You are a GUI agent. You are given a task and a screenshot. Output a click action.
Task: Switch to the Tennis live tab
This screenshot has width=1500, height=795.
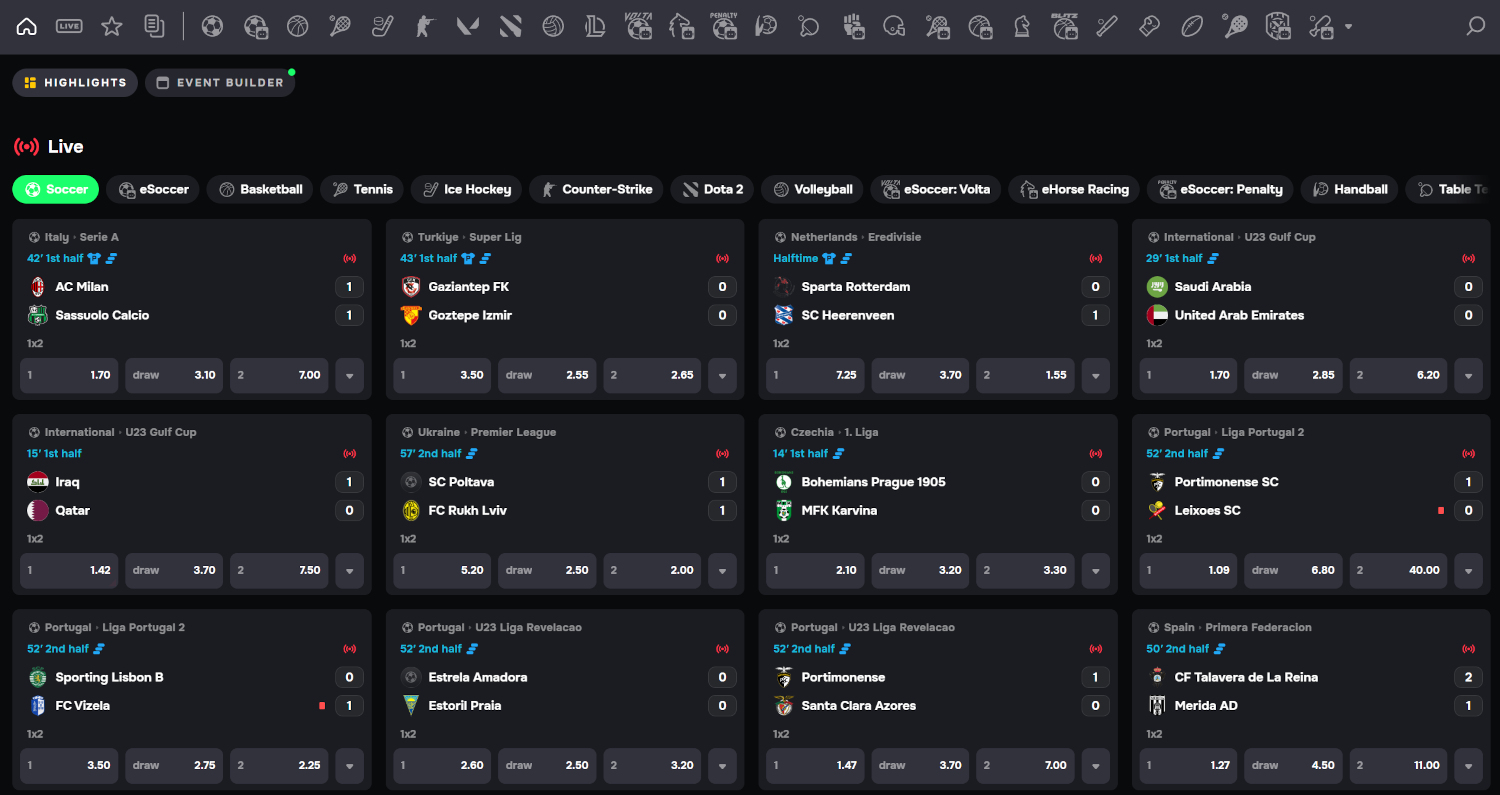(363, 189)
